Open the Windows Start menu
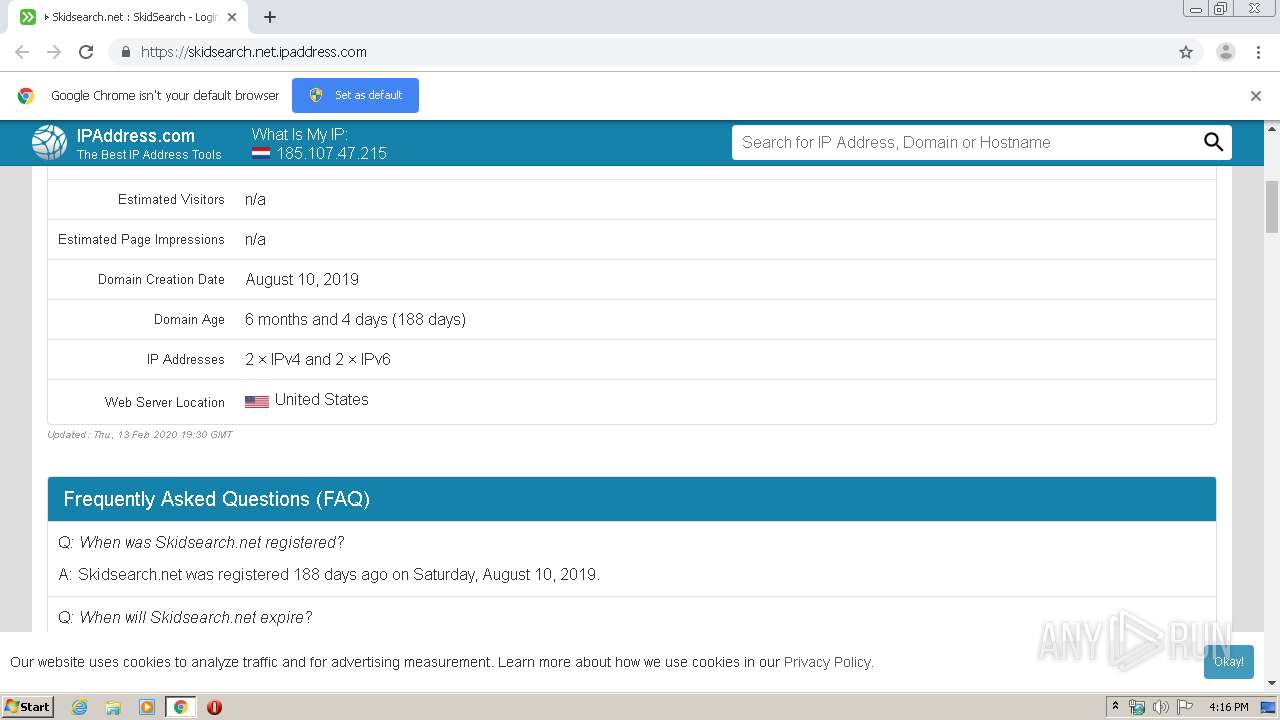 pyautogui.click(x=27, y=706)
